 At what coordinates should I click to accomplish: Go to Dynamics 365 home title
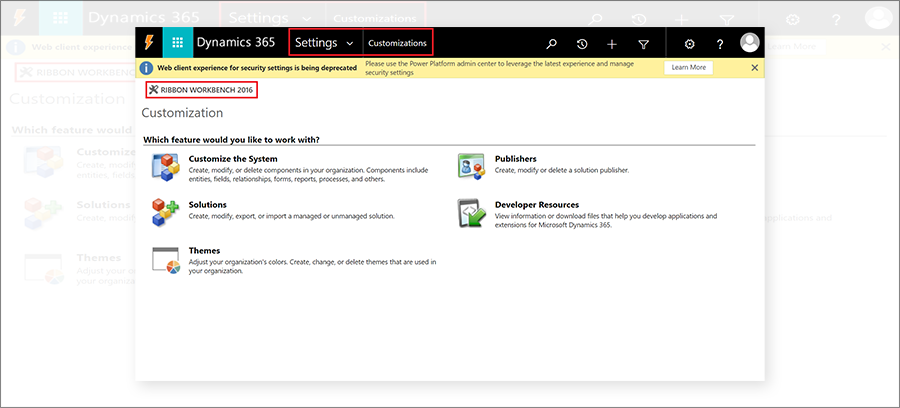click(x=236, y=42)
